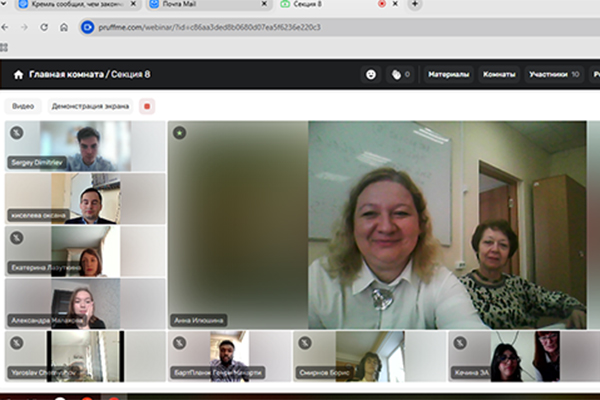600x400 pixels.
Task: Open the Участники participants list
Action: pos(554,74)
